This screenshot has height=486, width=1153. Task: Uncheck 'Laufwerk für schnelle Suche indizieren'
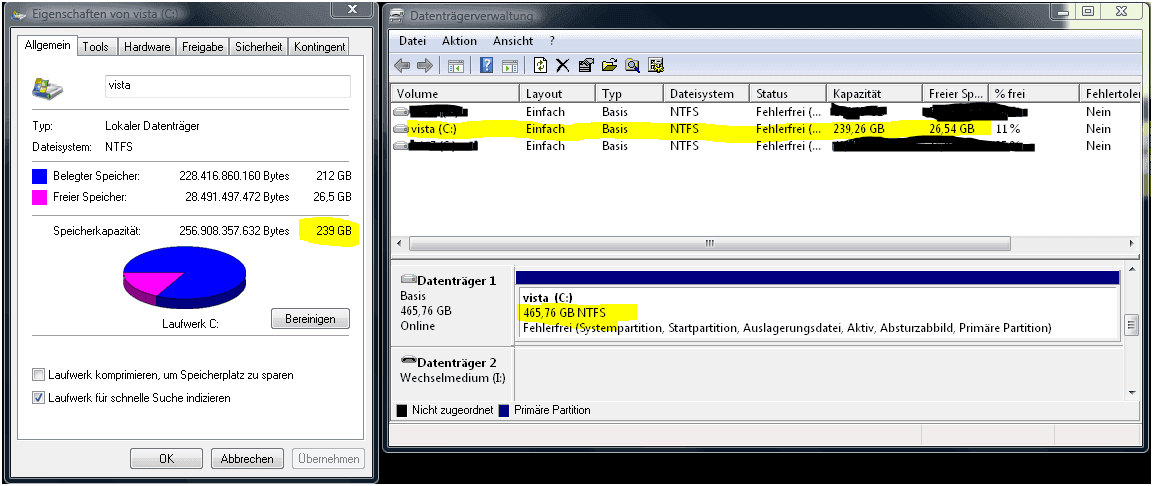[x=38, y=398]
